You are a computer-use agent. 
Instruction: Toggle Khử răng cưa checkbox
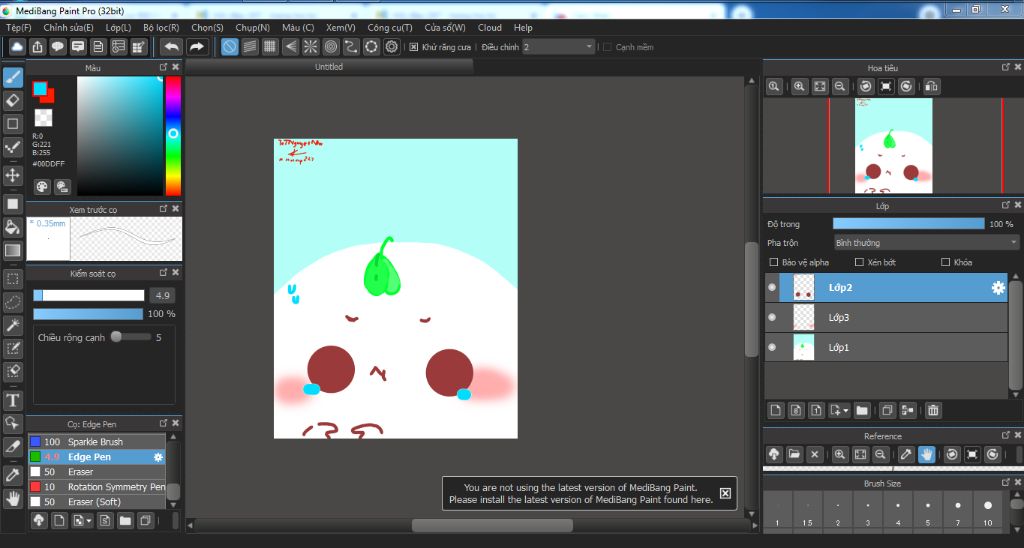pos(413,47)
